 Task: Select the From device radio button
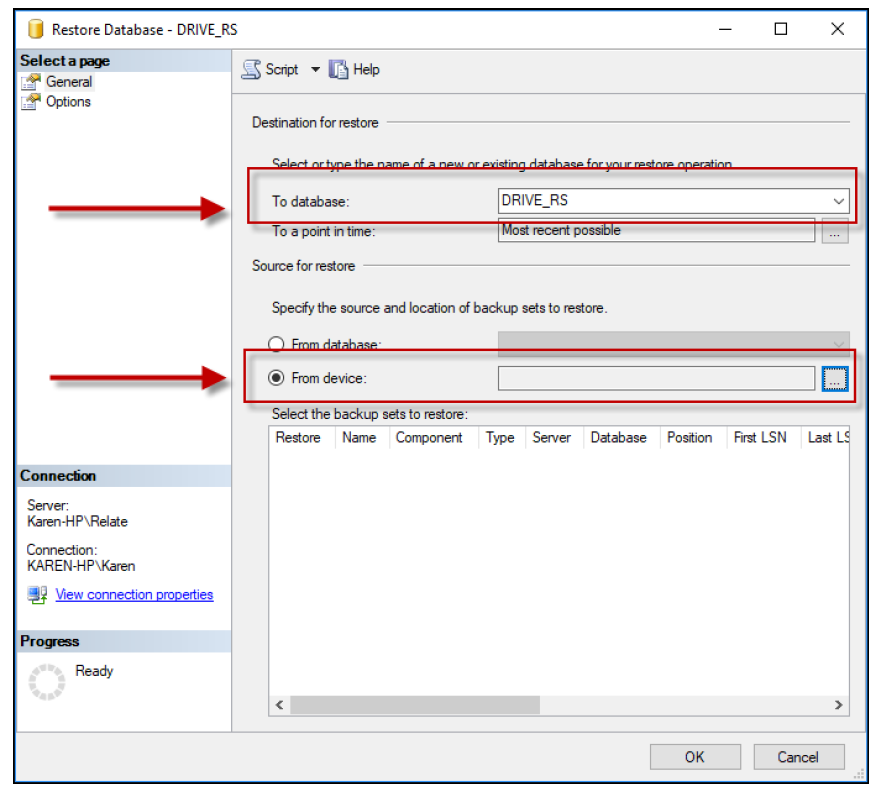click(276, 378)
